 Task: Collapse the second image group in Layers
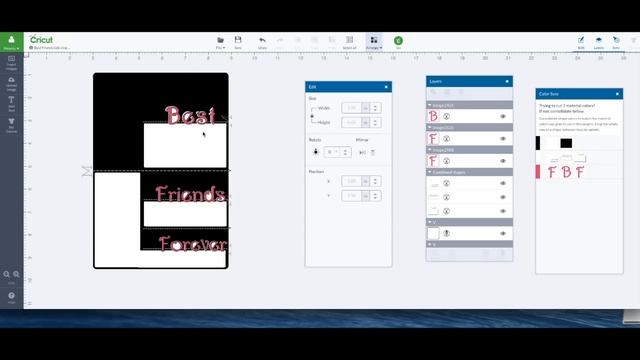[429, 128]
